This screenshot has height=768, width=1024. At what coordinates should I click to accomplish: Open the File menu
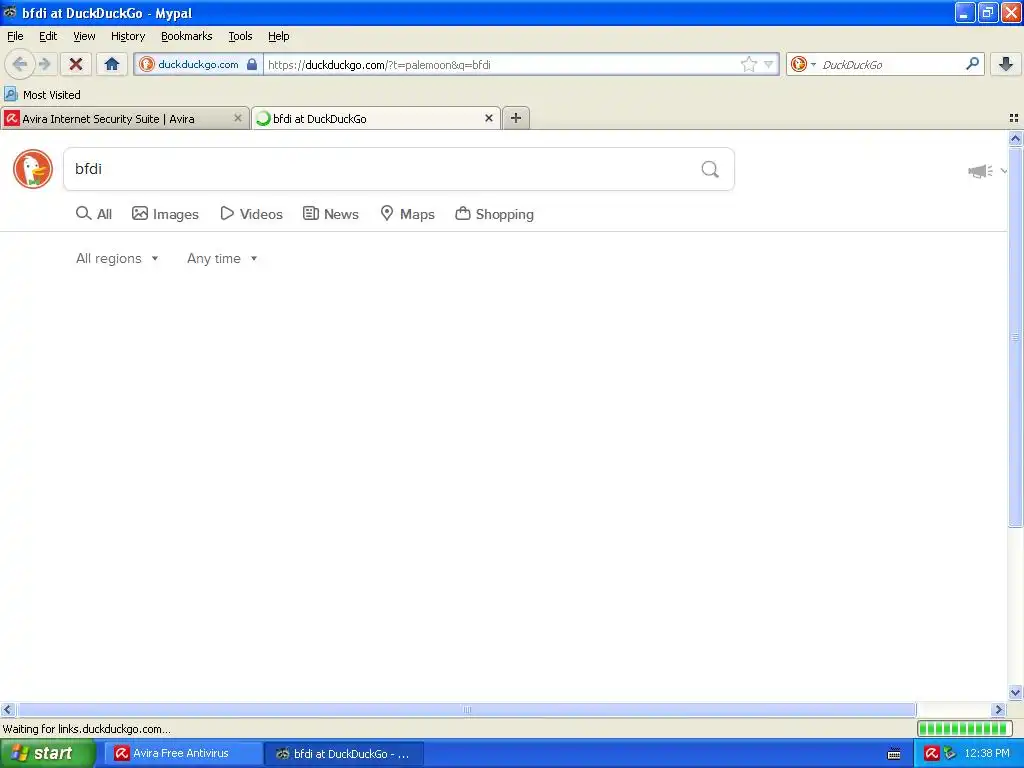(x=15, y=36)
